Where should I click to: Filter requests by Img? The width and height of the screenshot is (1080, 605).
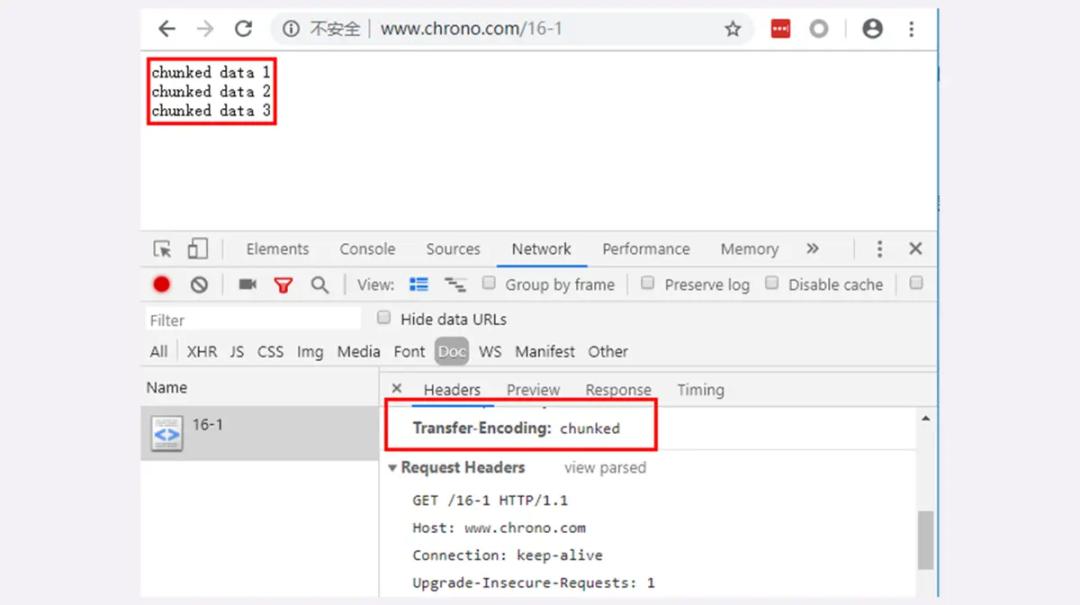coord(310,351)
